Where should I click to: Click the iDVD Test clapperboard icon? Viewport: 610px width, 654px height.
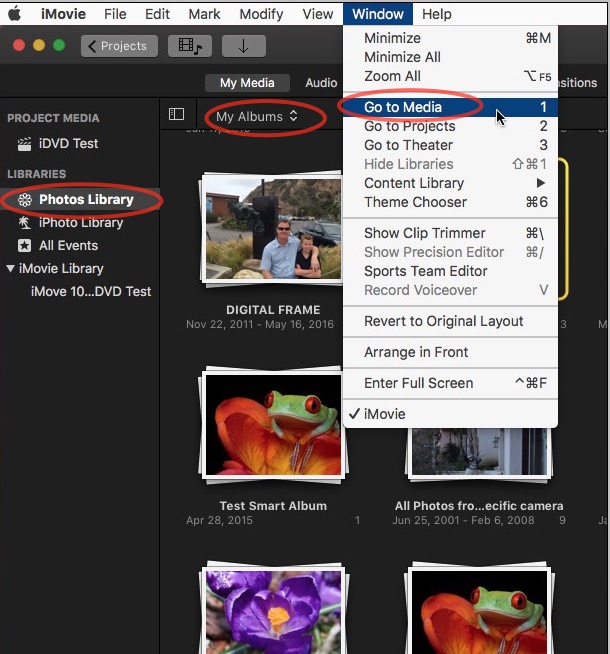click(x=24, y=144)
